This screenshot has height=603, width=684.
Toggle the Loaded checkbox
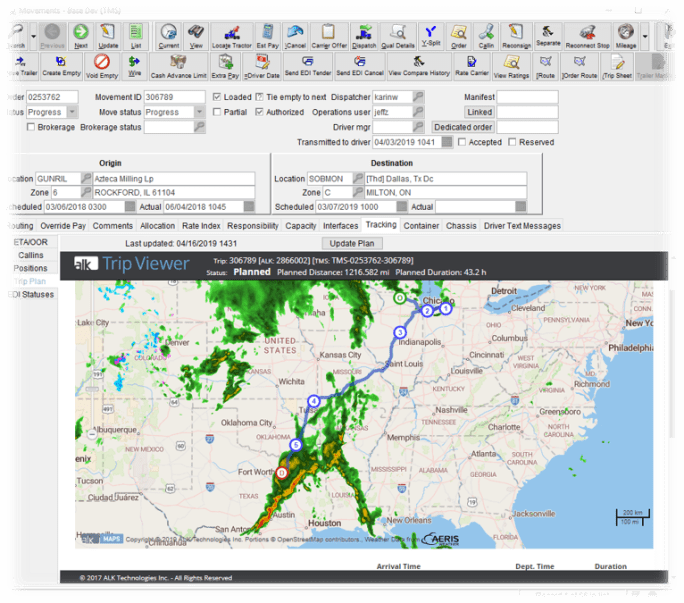tap(217, 97)
